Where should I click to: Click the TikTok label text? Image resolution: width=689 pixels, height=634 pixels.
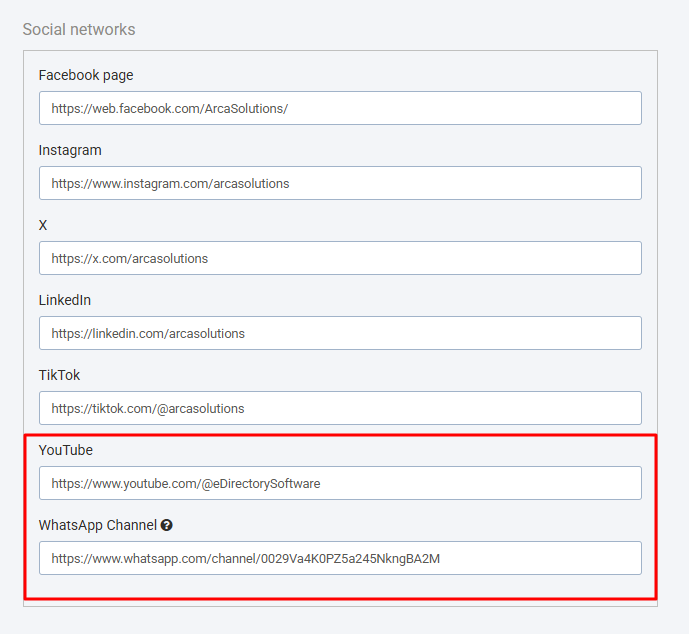click(x=59, y=375)
